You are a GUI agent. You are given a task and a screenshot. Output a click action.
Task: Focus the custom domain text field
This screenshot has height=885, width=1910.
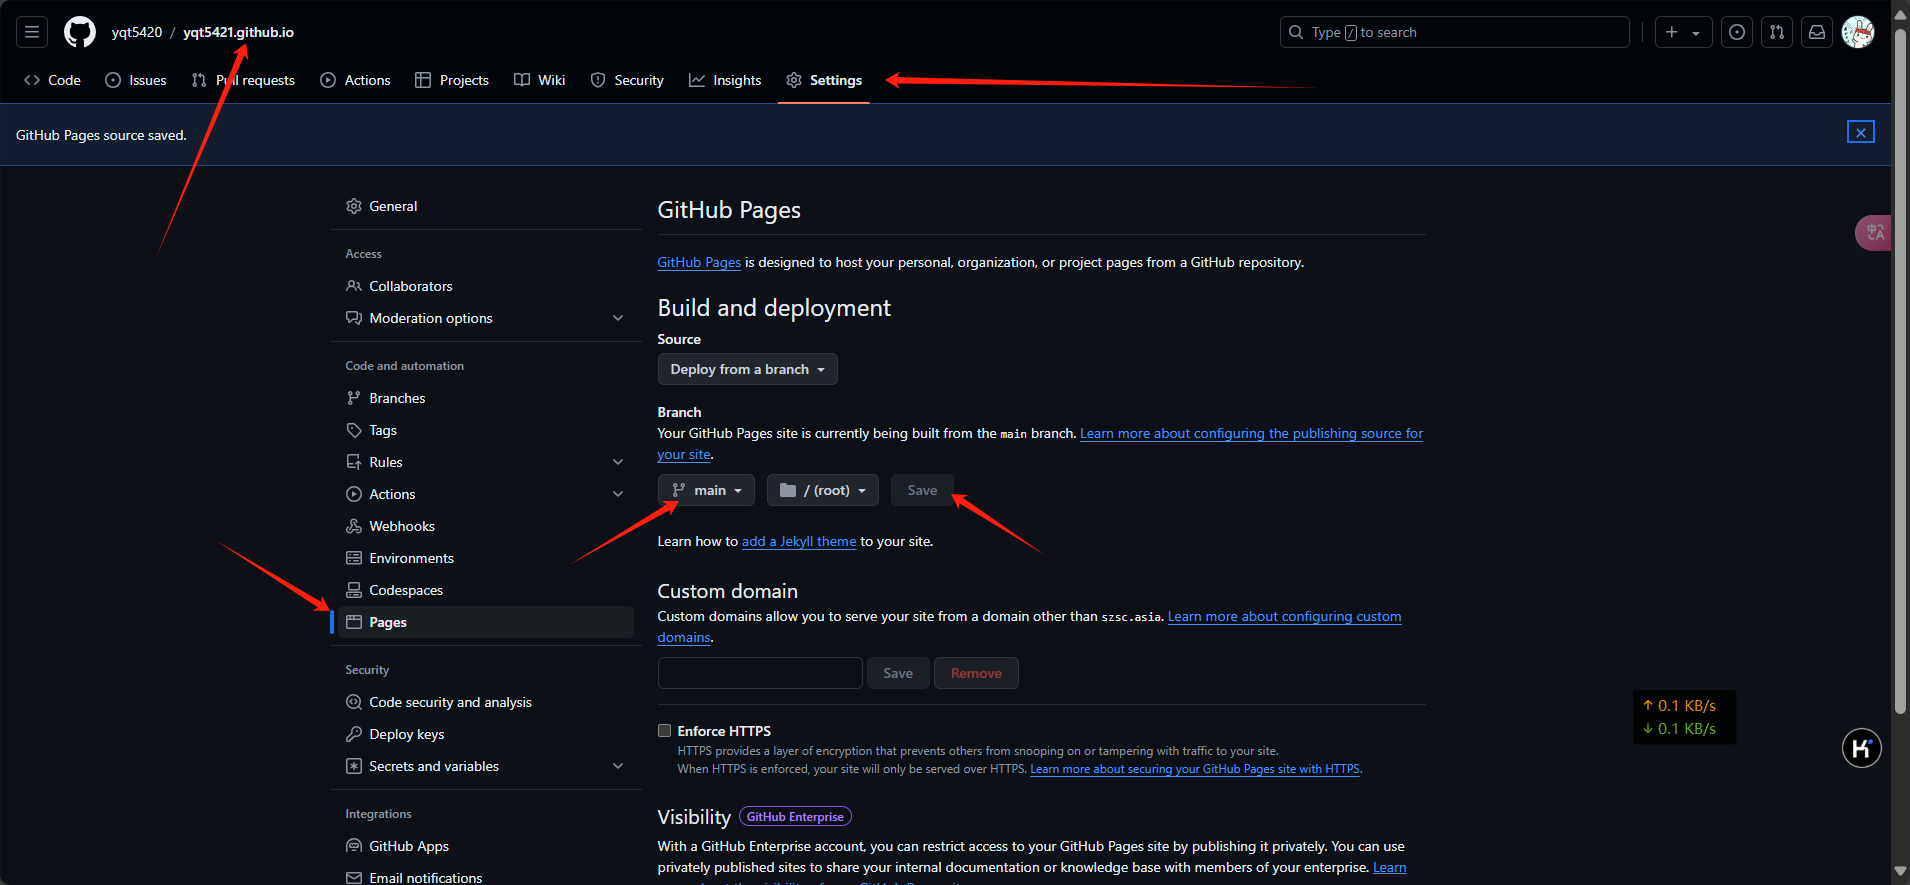pyautogui.click(x=760, y=673)
